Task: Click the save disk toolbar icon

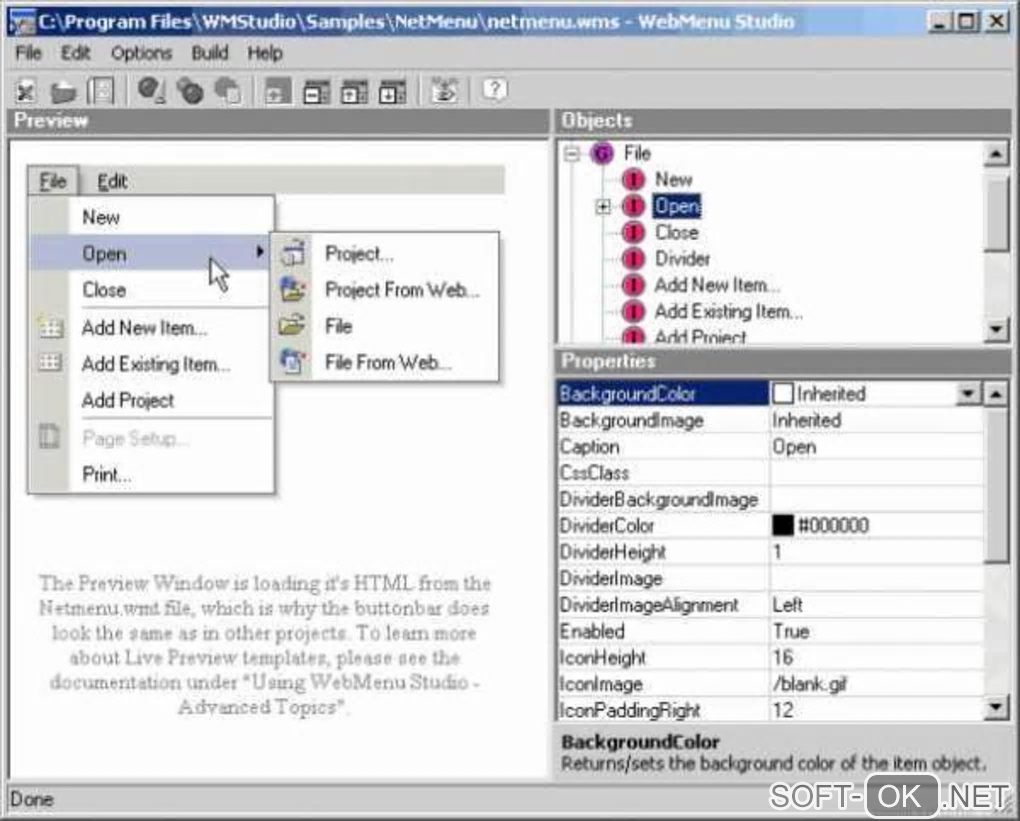Action: click(101, 91)
